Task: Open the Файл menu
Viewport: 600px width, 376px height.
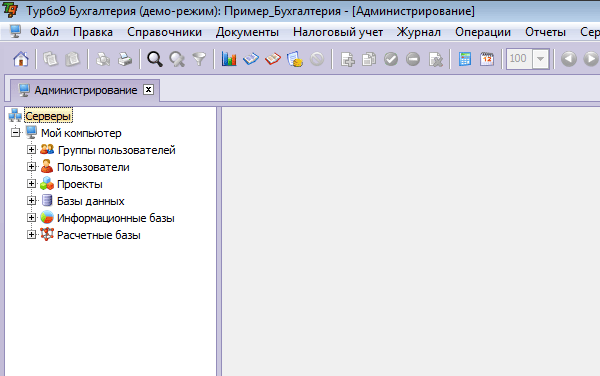Action: tap(44, 32)
